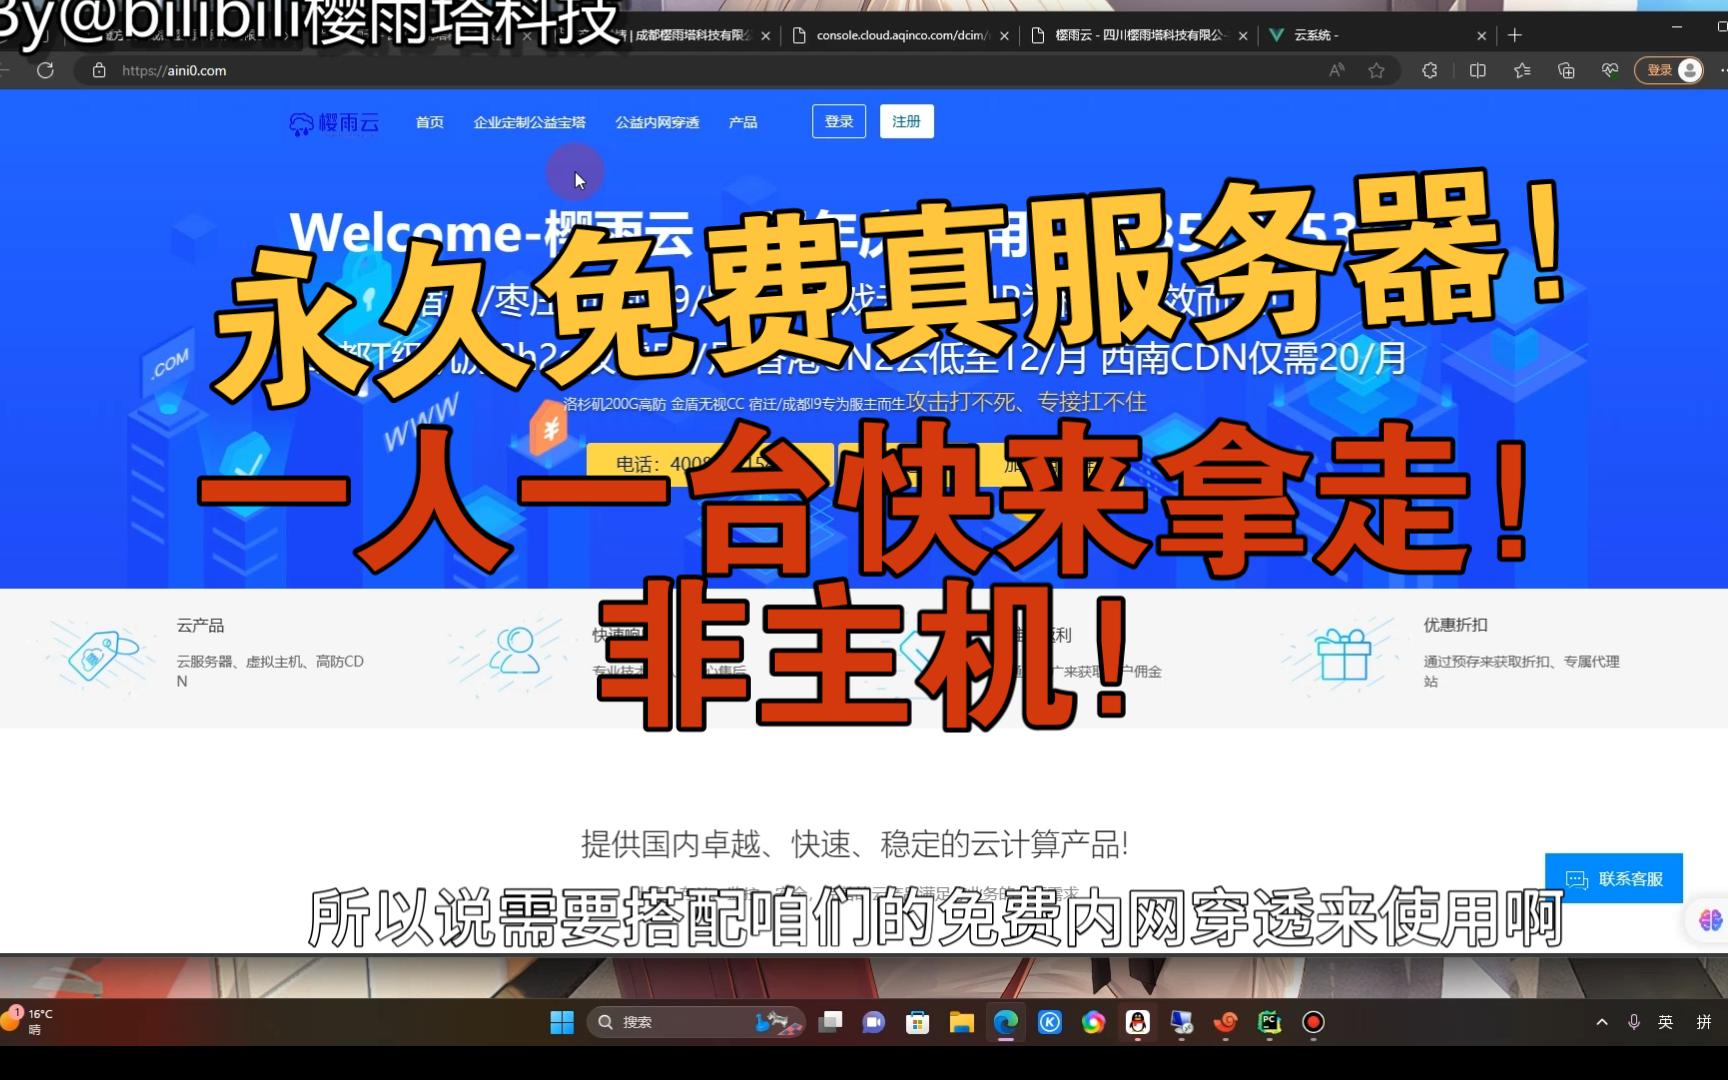1728x1080 pixels.
Task: Open Edge profile login button
Action: pyautogui.click(x=1668, y=70)
